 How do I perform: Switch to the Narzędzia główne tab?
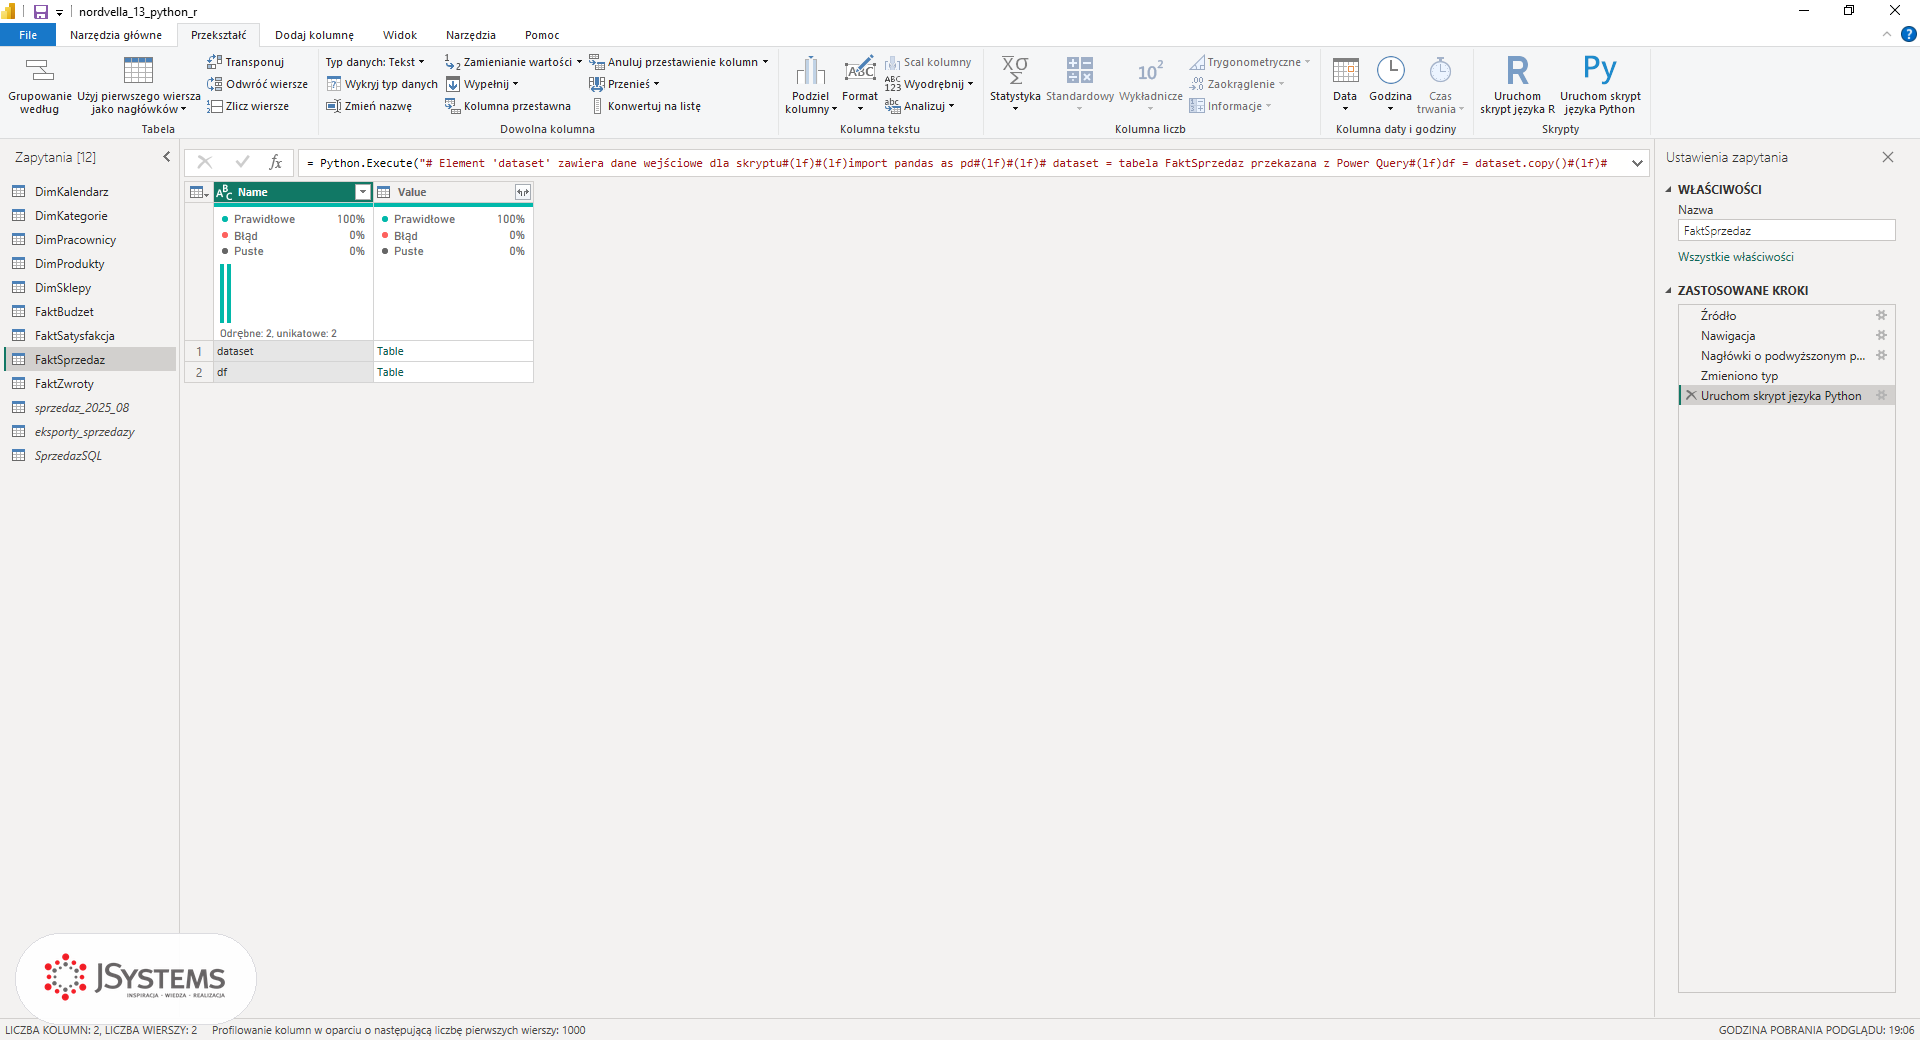(116, 35)
